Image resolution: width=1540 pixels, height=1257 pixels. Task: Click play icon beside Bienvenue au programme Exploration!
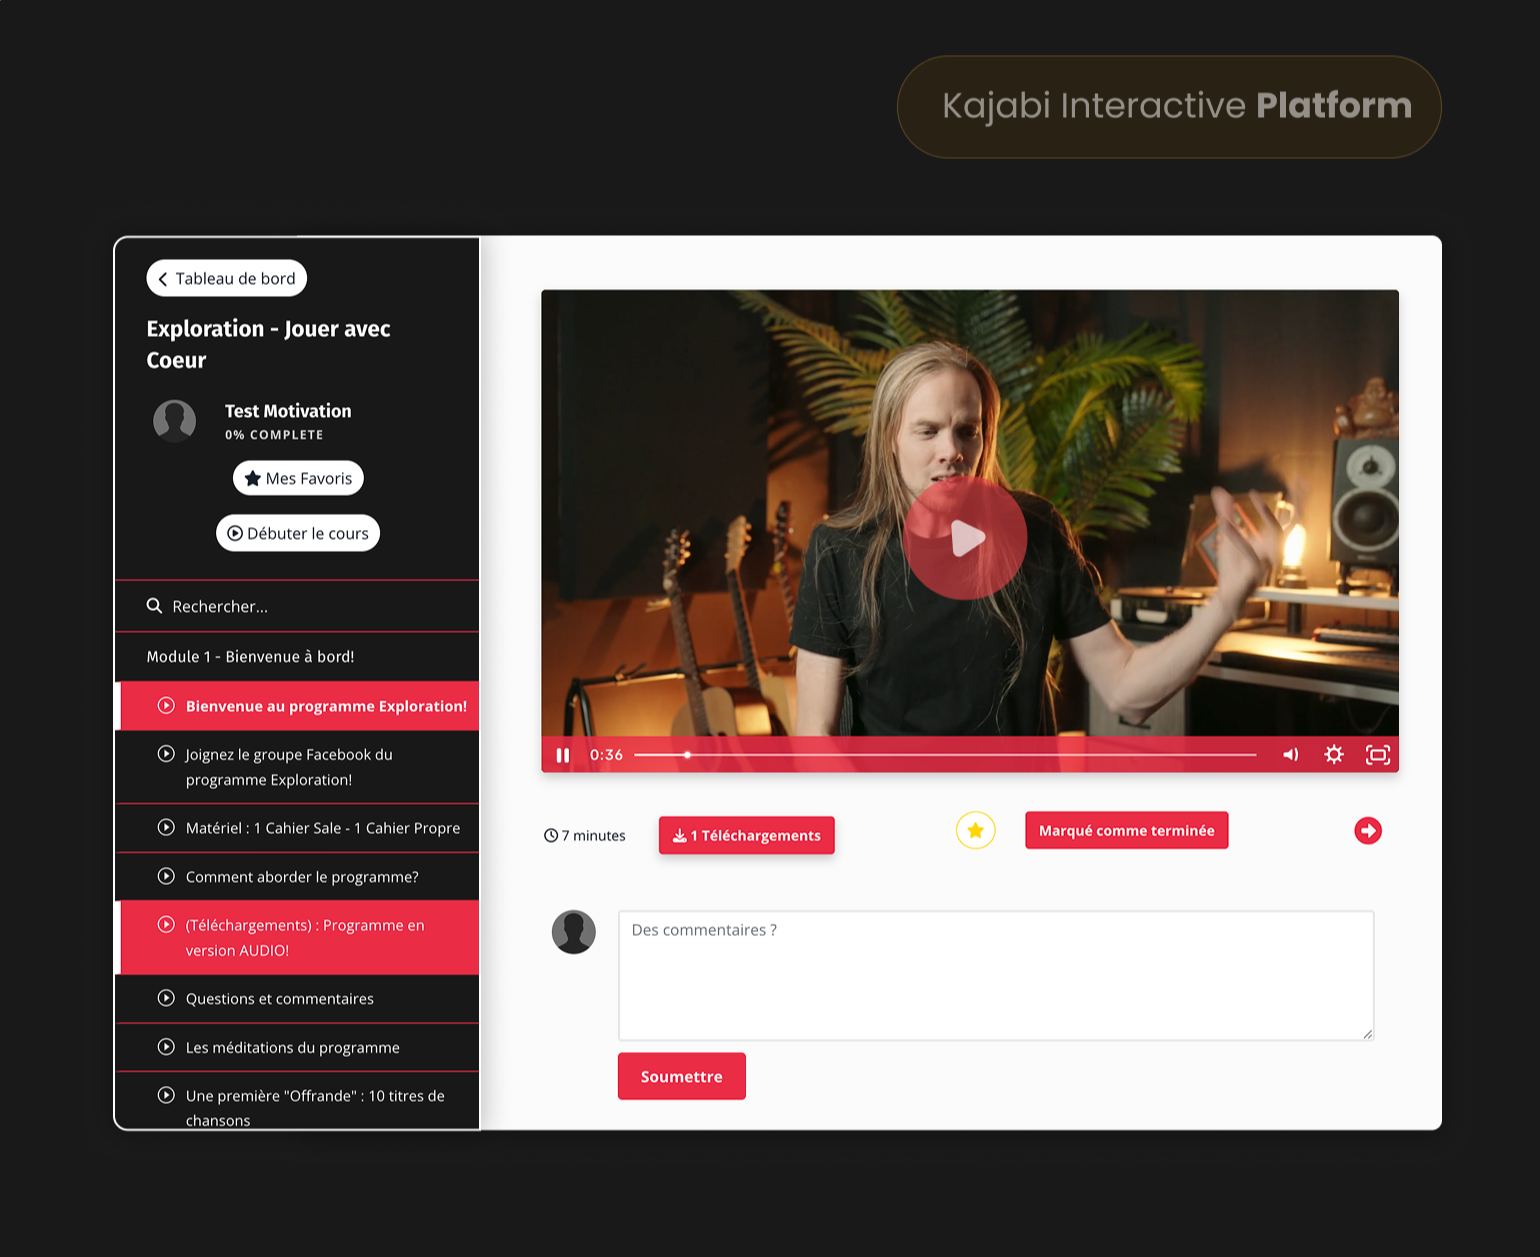coord(167,706)
